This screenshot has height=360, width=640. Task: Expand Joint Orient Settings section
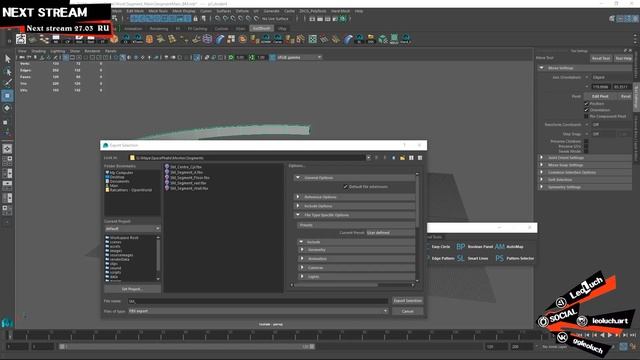click(x=584, y=158)
